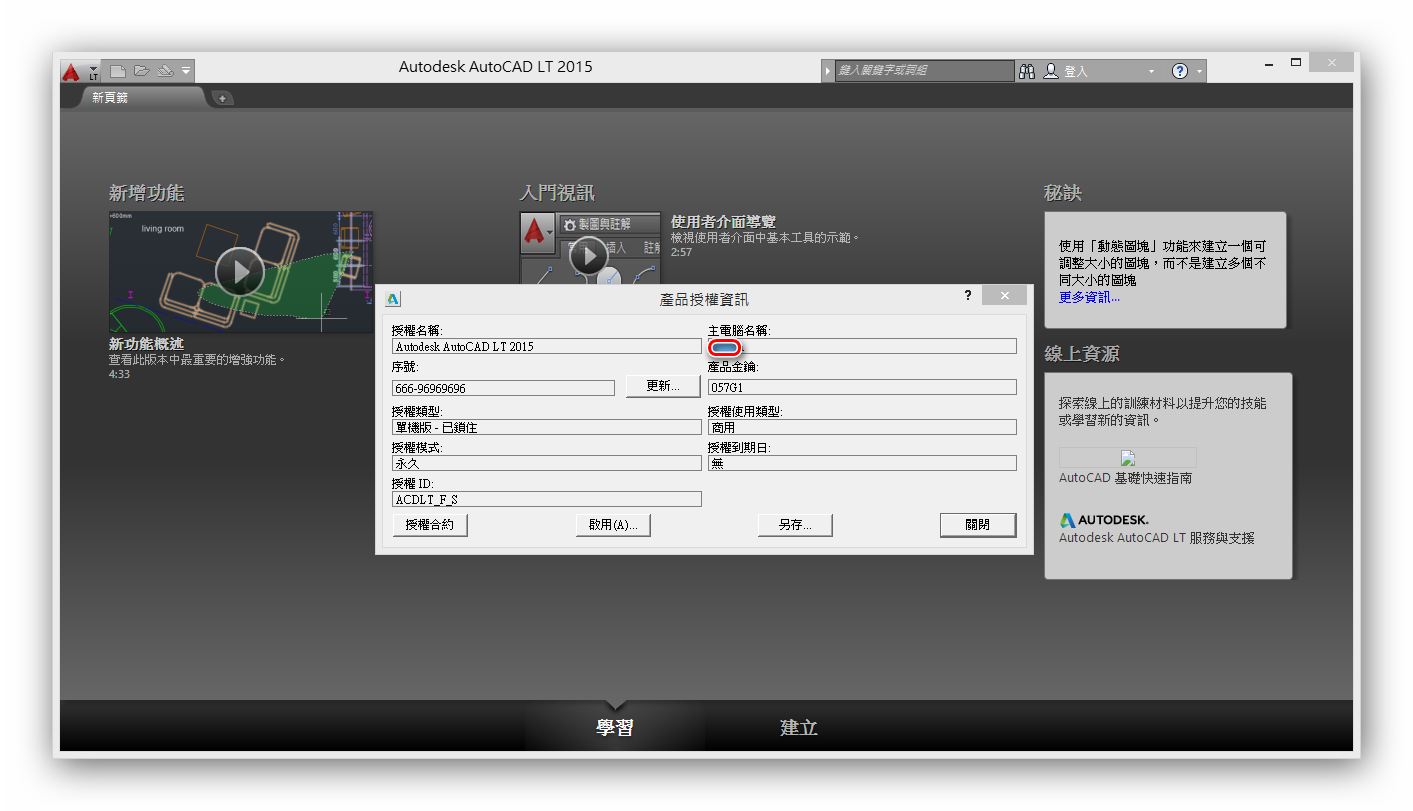
Task: Click the serial number field 666-96969696
Action: 504,388
